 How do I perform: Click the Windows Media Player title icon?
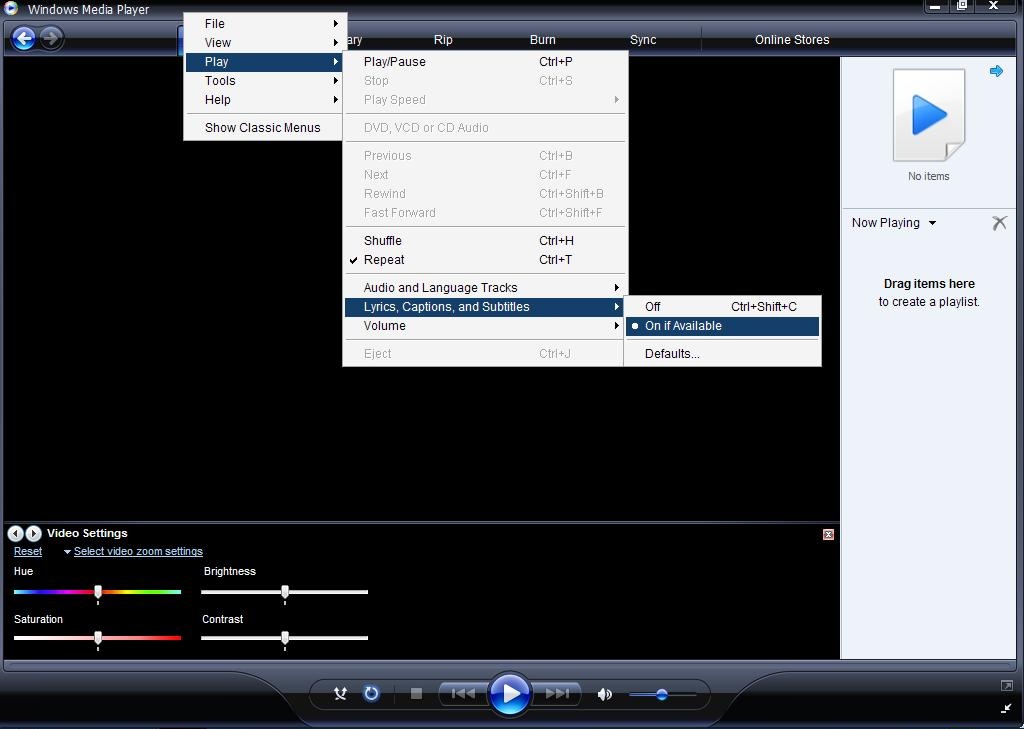click(x=11, y=8)
